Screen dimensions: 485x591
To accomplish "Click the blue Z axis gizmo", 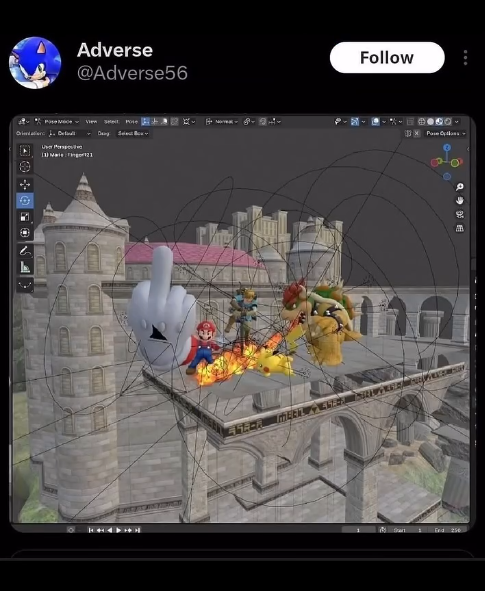I will coord(447,147).
